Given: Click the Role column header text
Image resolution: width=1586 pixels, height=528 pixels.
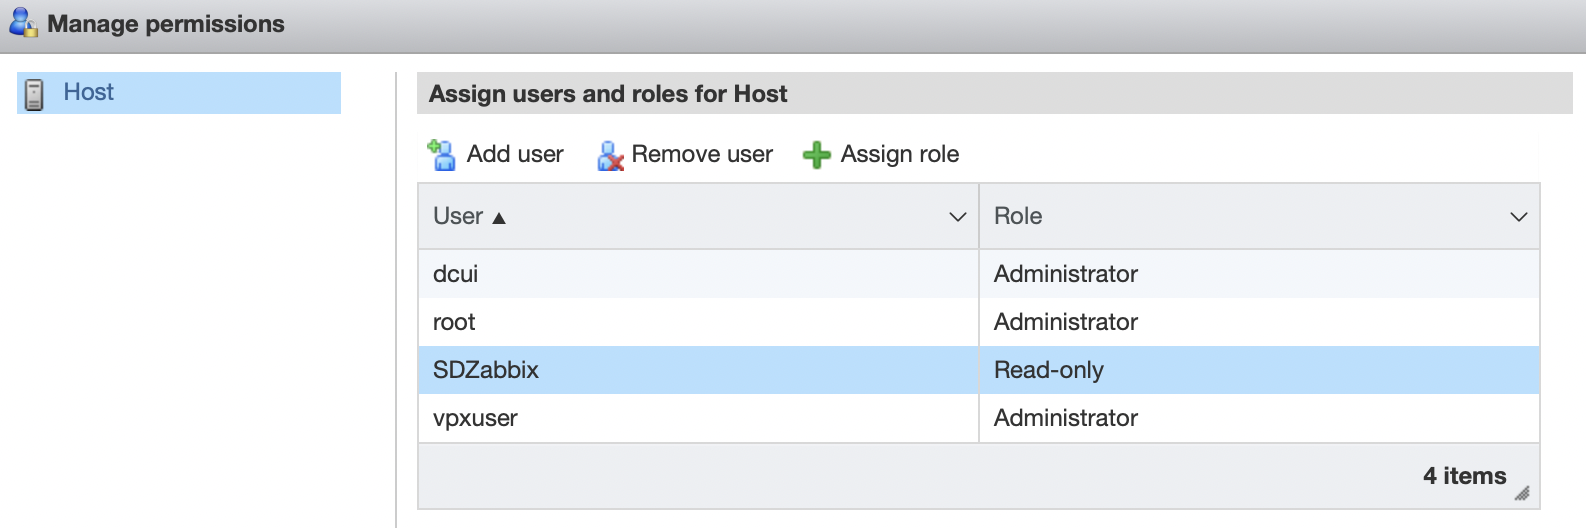Looking at the screenshot, I should 1018,216.
